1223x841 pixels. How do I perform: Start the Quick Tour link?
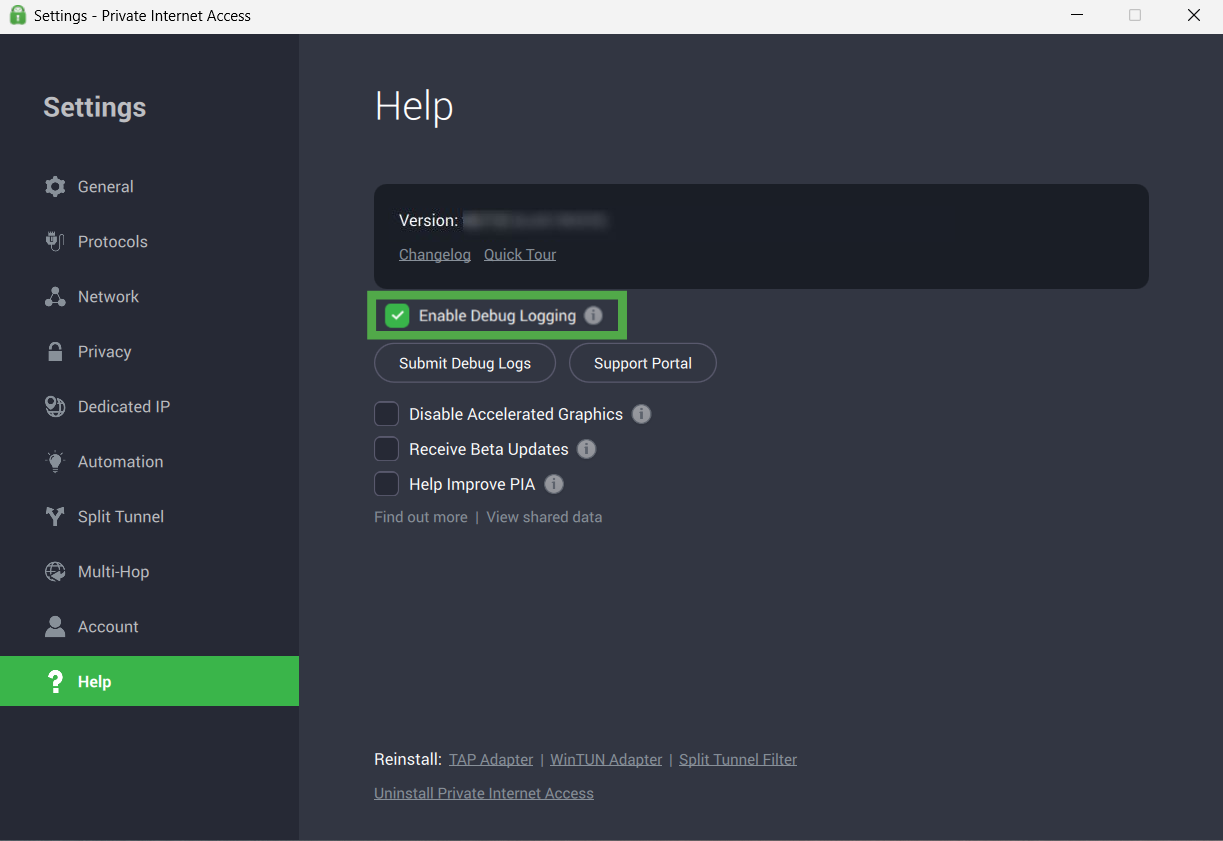point(520,254)
